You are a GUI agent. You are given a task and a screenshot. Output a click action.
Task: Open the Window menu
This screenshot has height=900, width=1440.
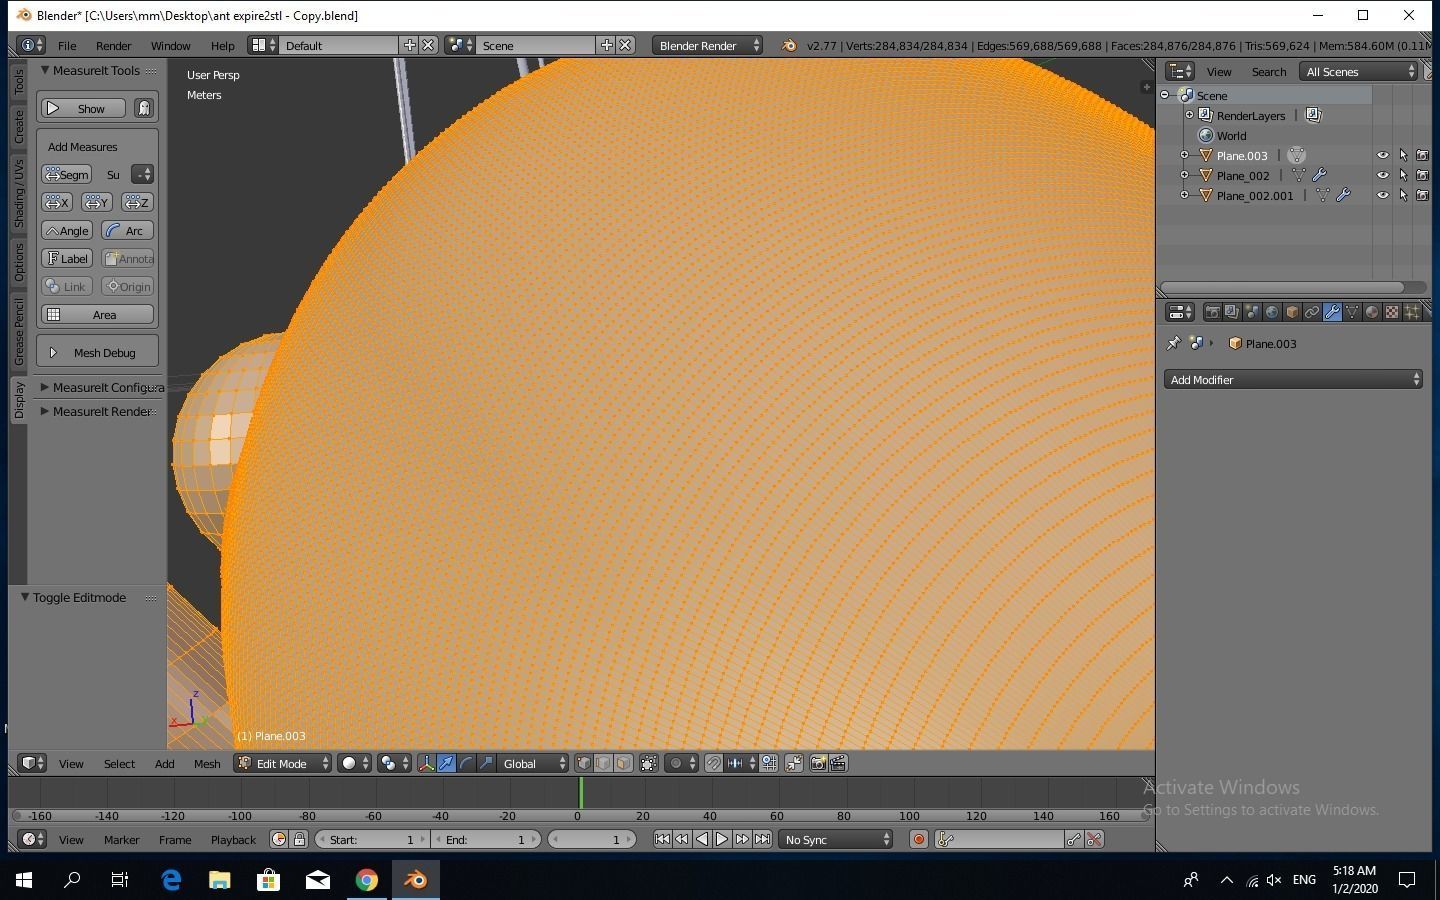(170, 46)
